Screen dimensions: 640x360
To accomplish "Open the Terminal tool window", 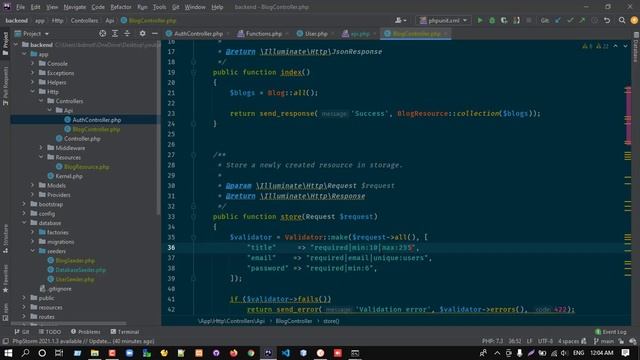I will pyautogui.click(x=125, y=332).
